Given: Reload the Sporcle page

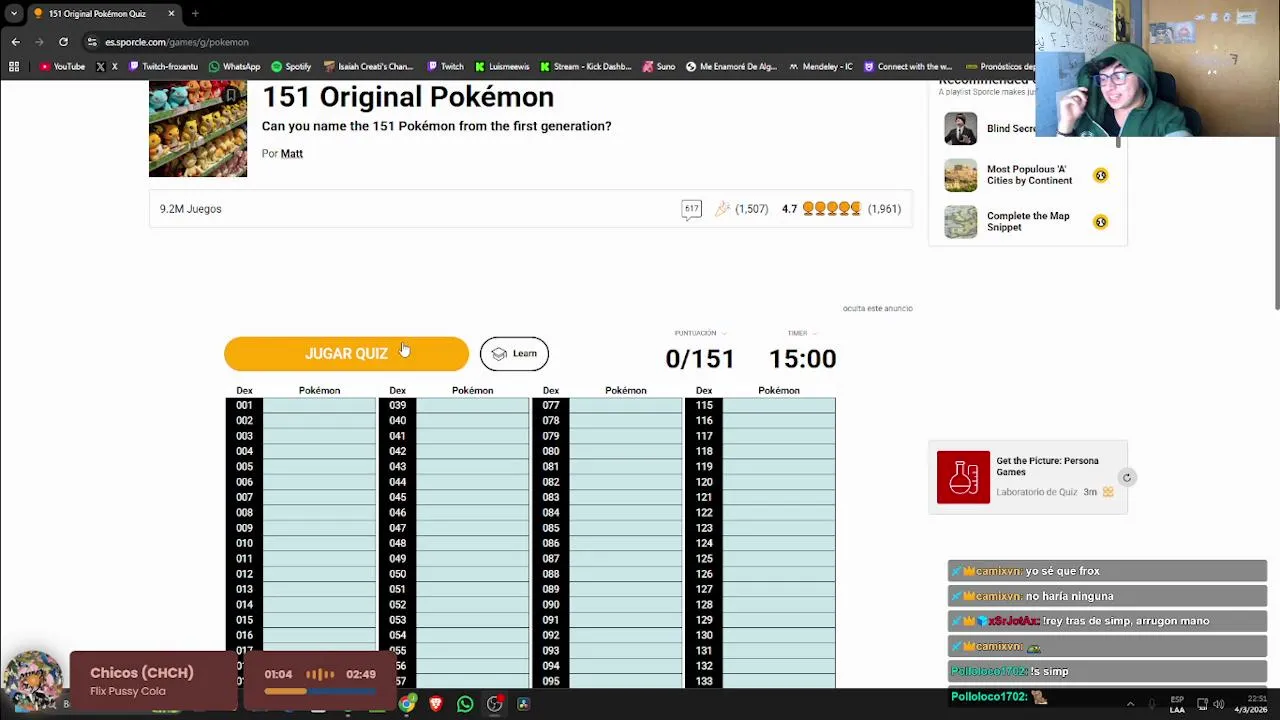Looking at the screenshot, I should (x=63, y=42).
